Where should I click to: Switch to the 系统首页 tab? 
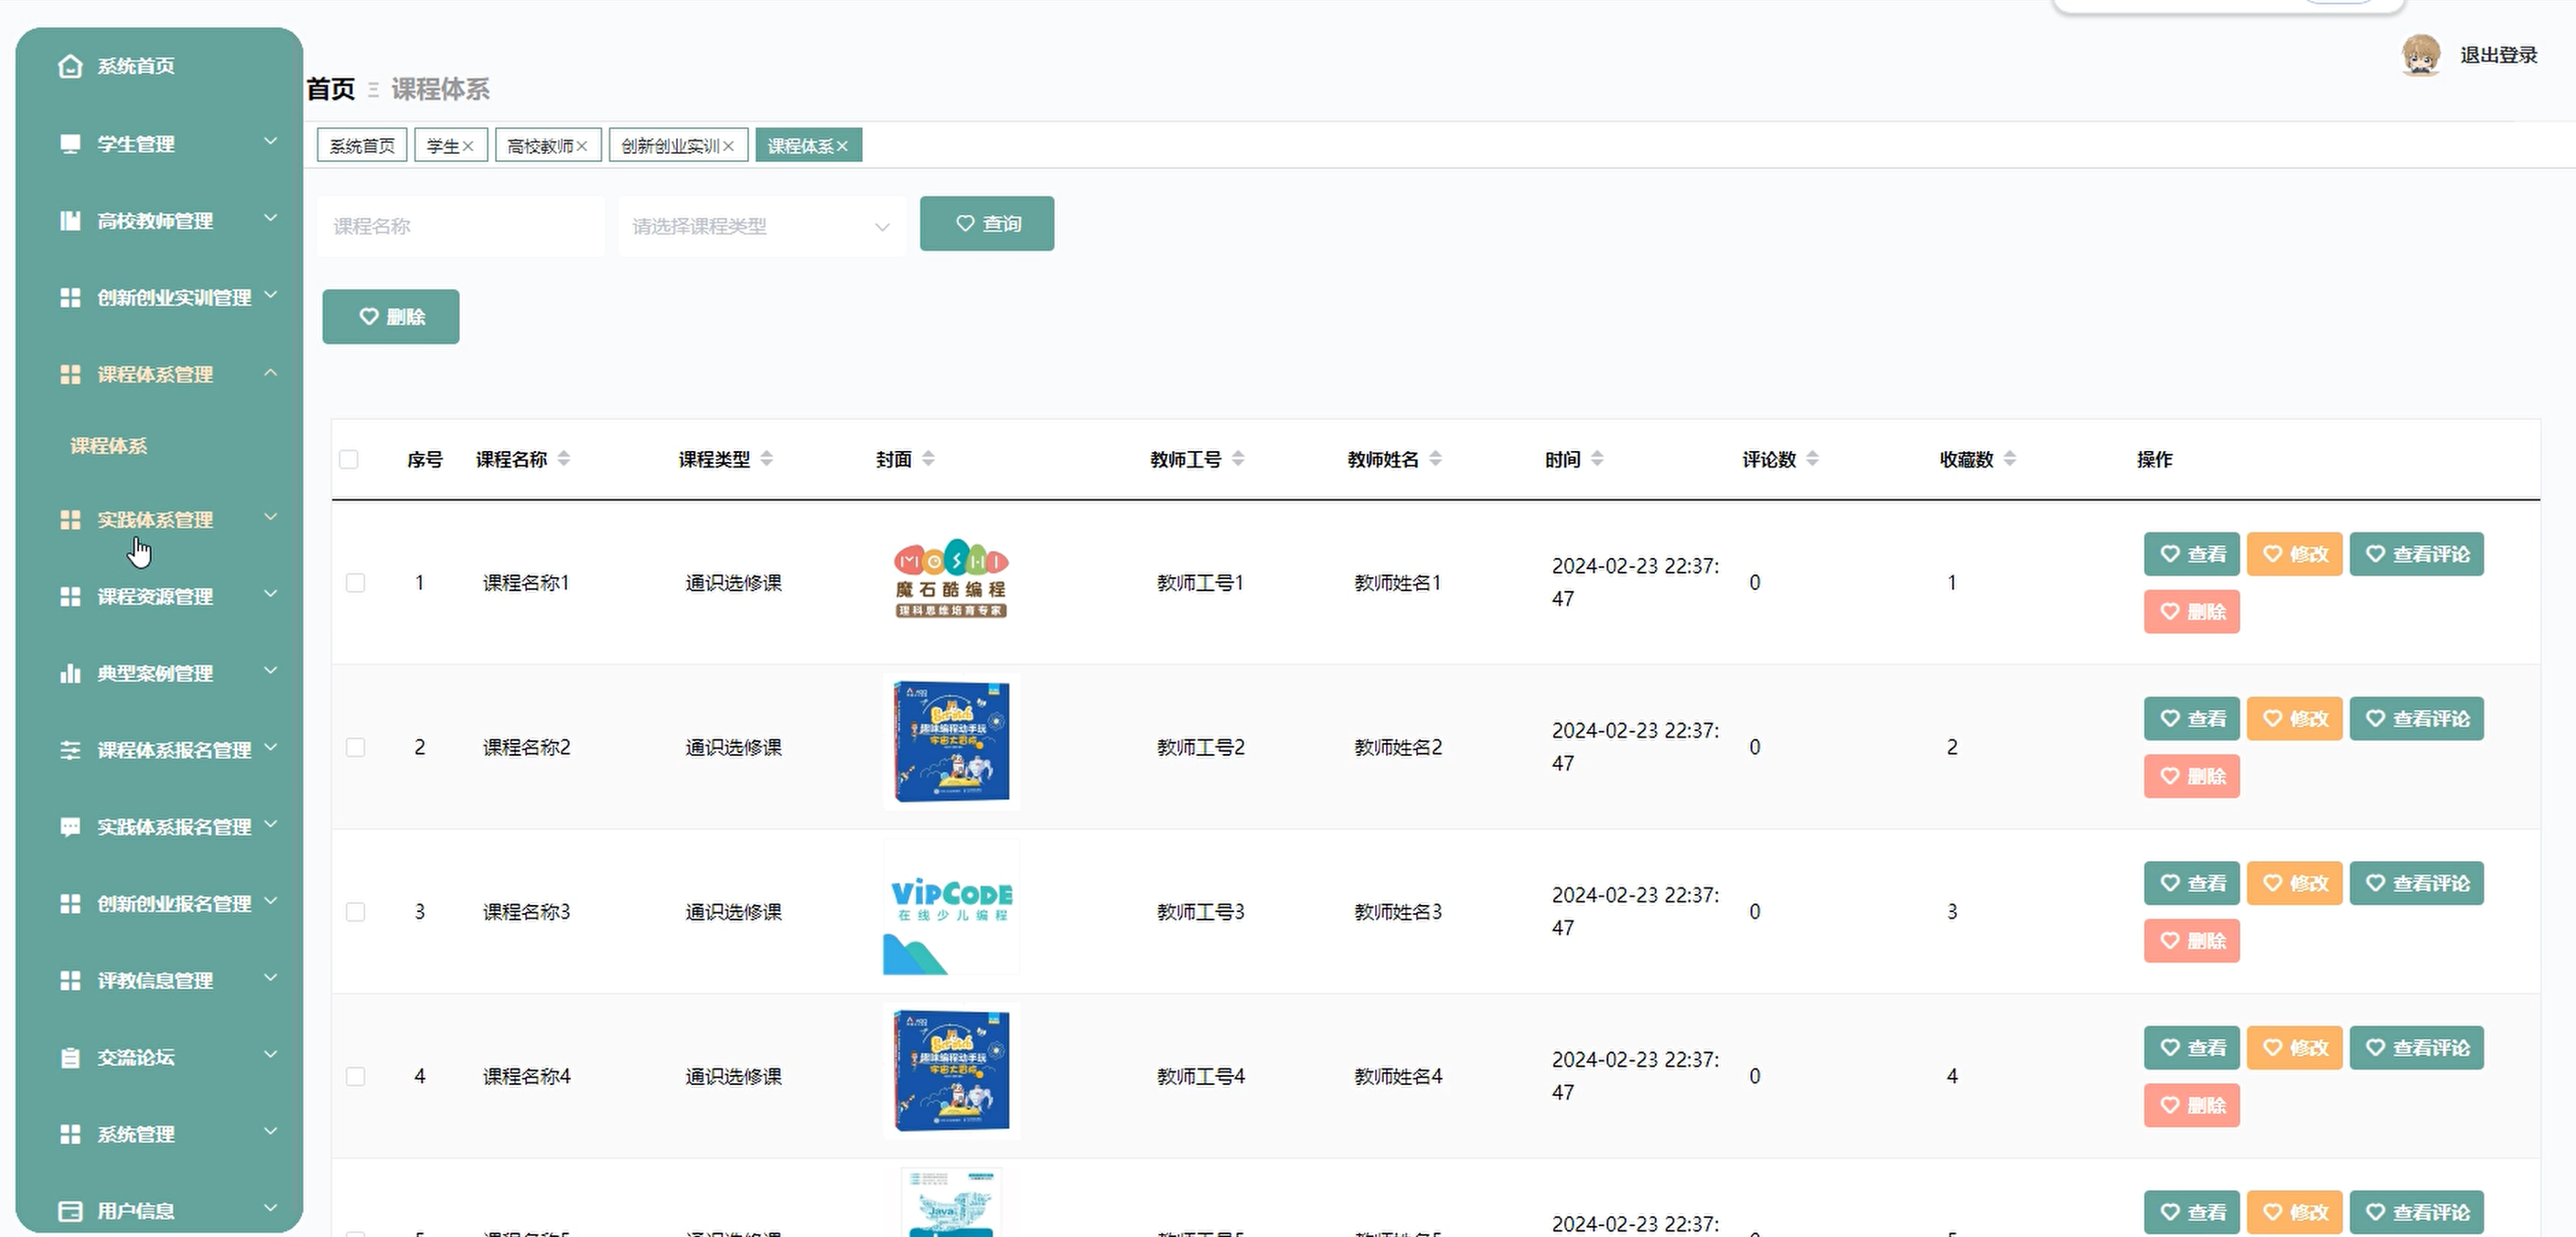pyautogui.click(x=362, y=146)
